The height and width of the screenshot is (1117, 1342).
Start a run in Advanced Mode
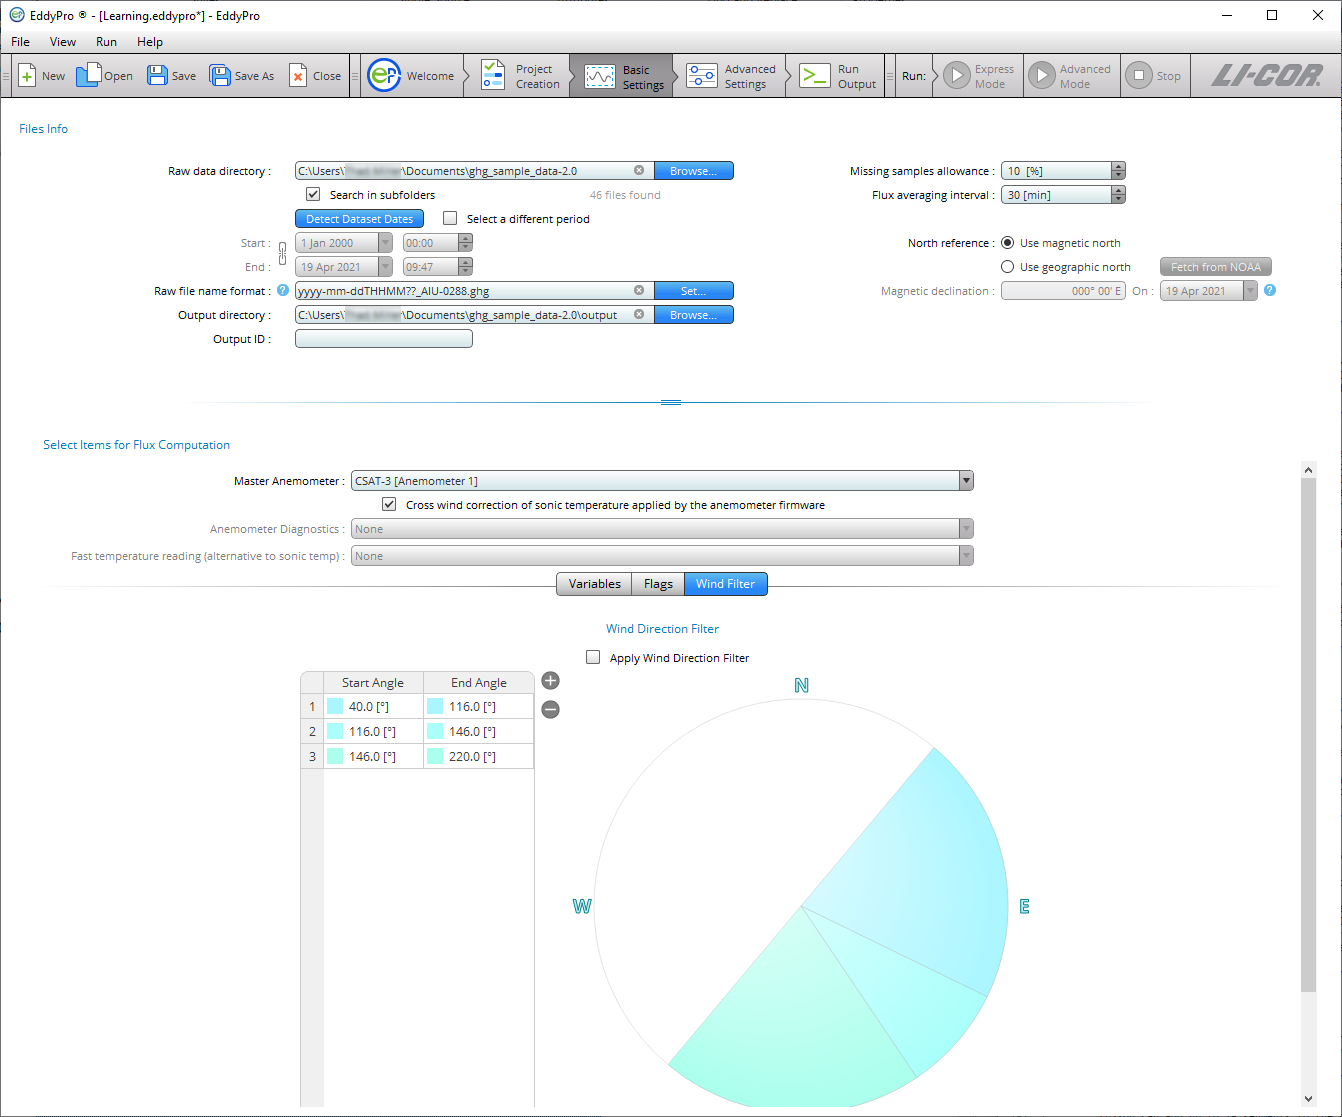1071,76
